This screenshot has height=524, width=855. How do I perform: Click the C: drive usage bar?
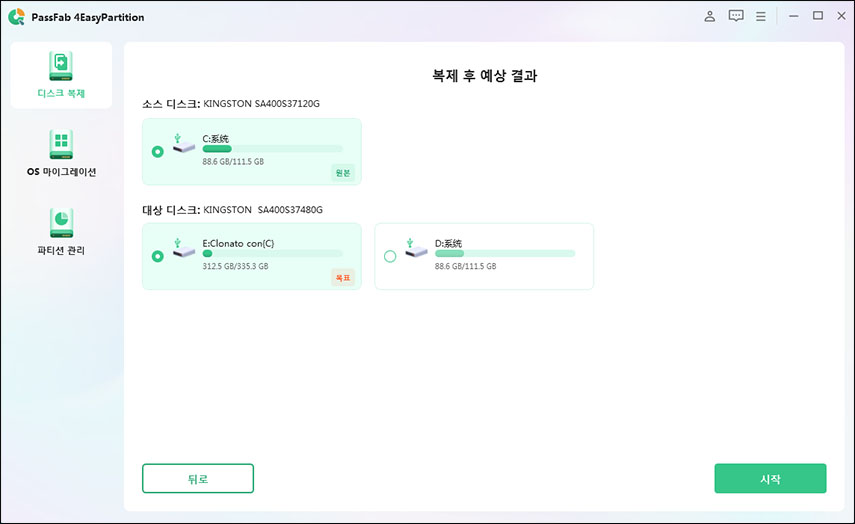point(273,149)
